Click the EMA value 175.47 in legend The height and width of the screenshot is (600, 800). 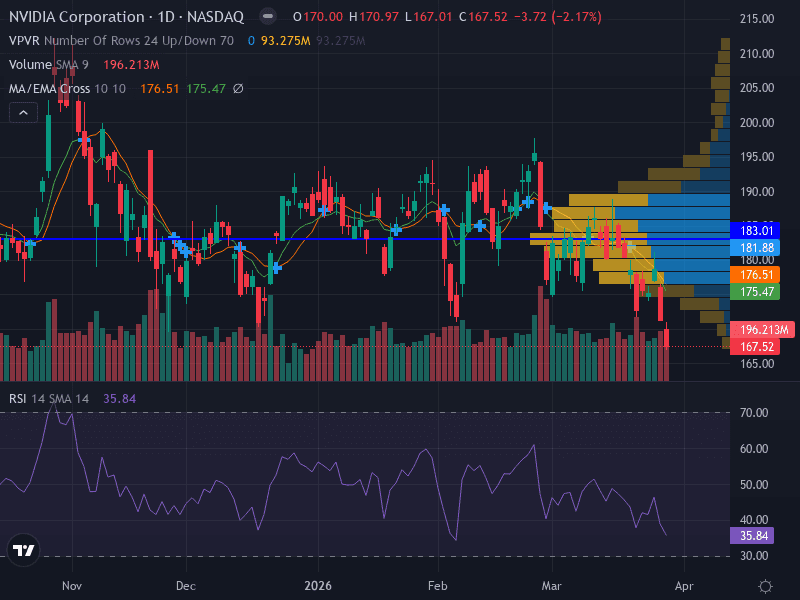point(206,89)
